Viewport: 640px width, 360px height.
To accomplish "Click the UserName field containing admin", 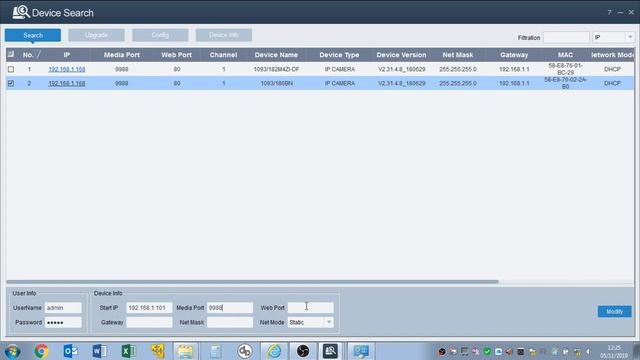I will [x=63, y=308].
